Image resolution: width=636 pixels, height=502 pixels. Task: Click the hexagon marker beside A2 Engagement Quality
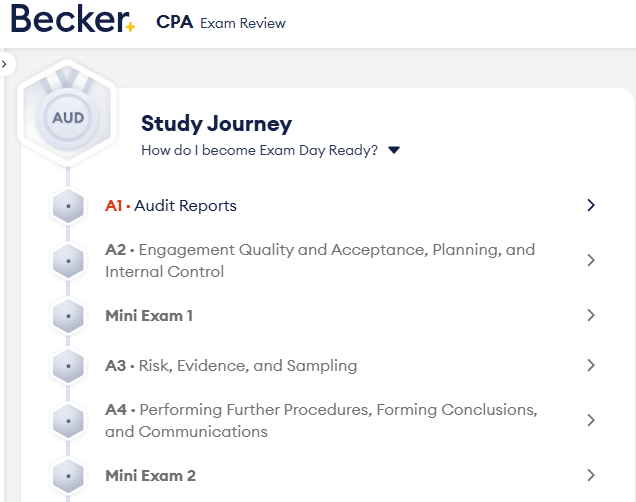(x=68, y=260)
